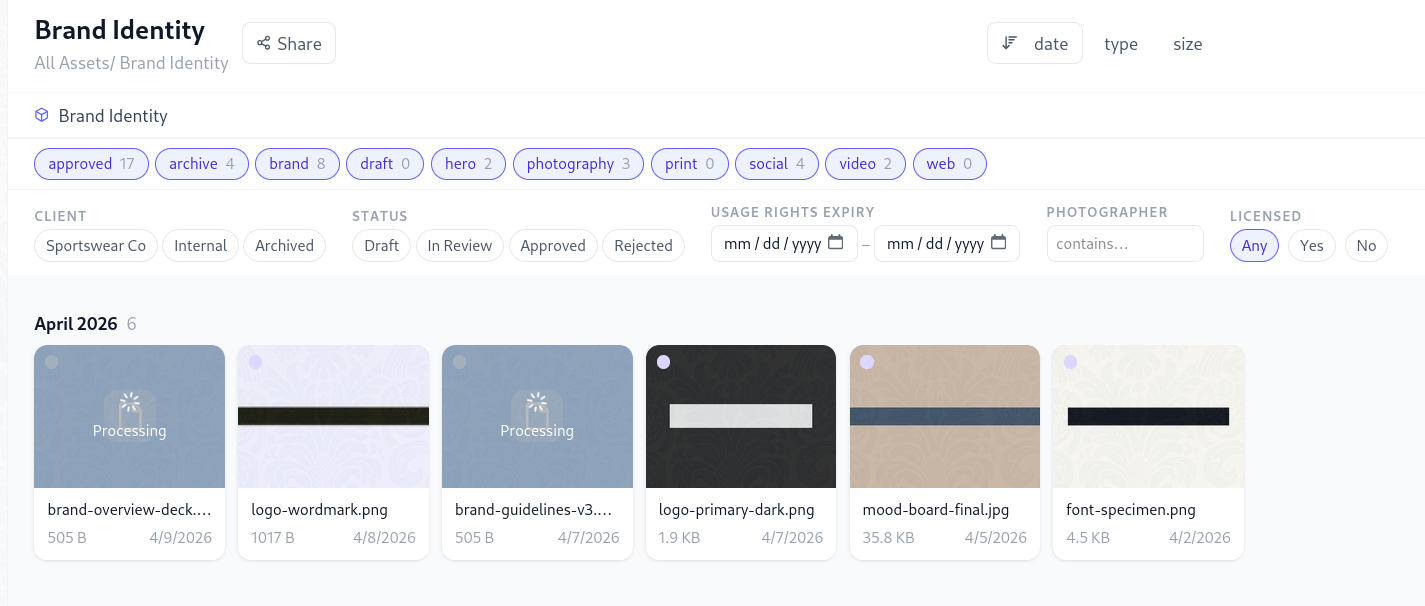Click the brand-overview-deck file name

coord(130,510)
